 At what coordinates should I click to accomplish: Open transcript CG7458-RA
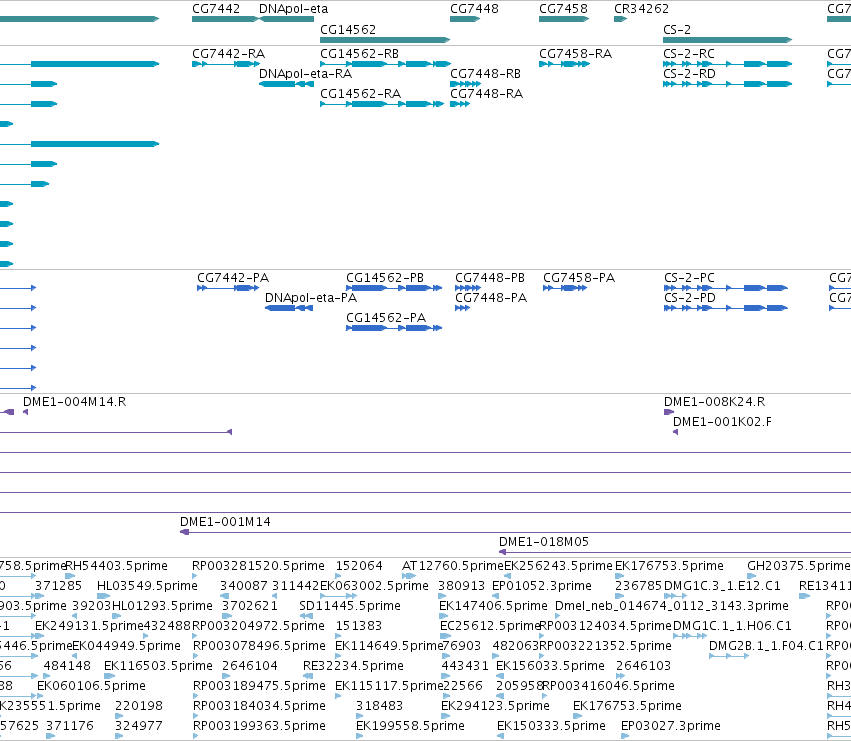[x=575, y=54]
